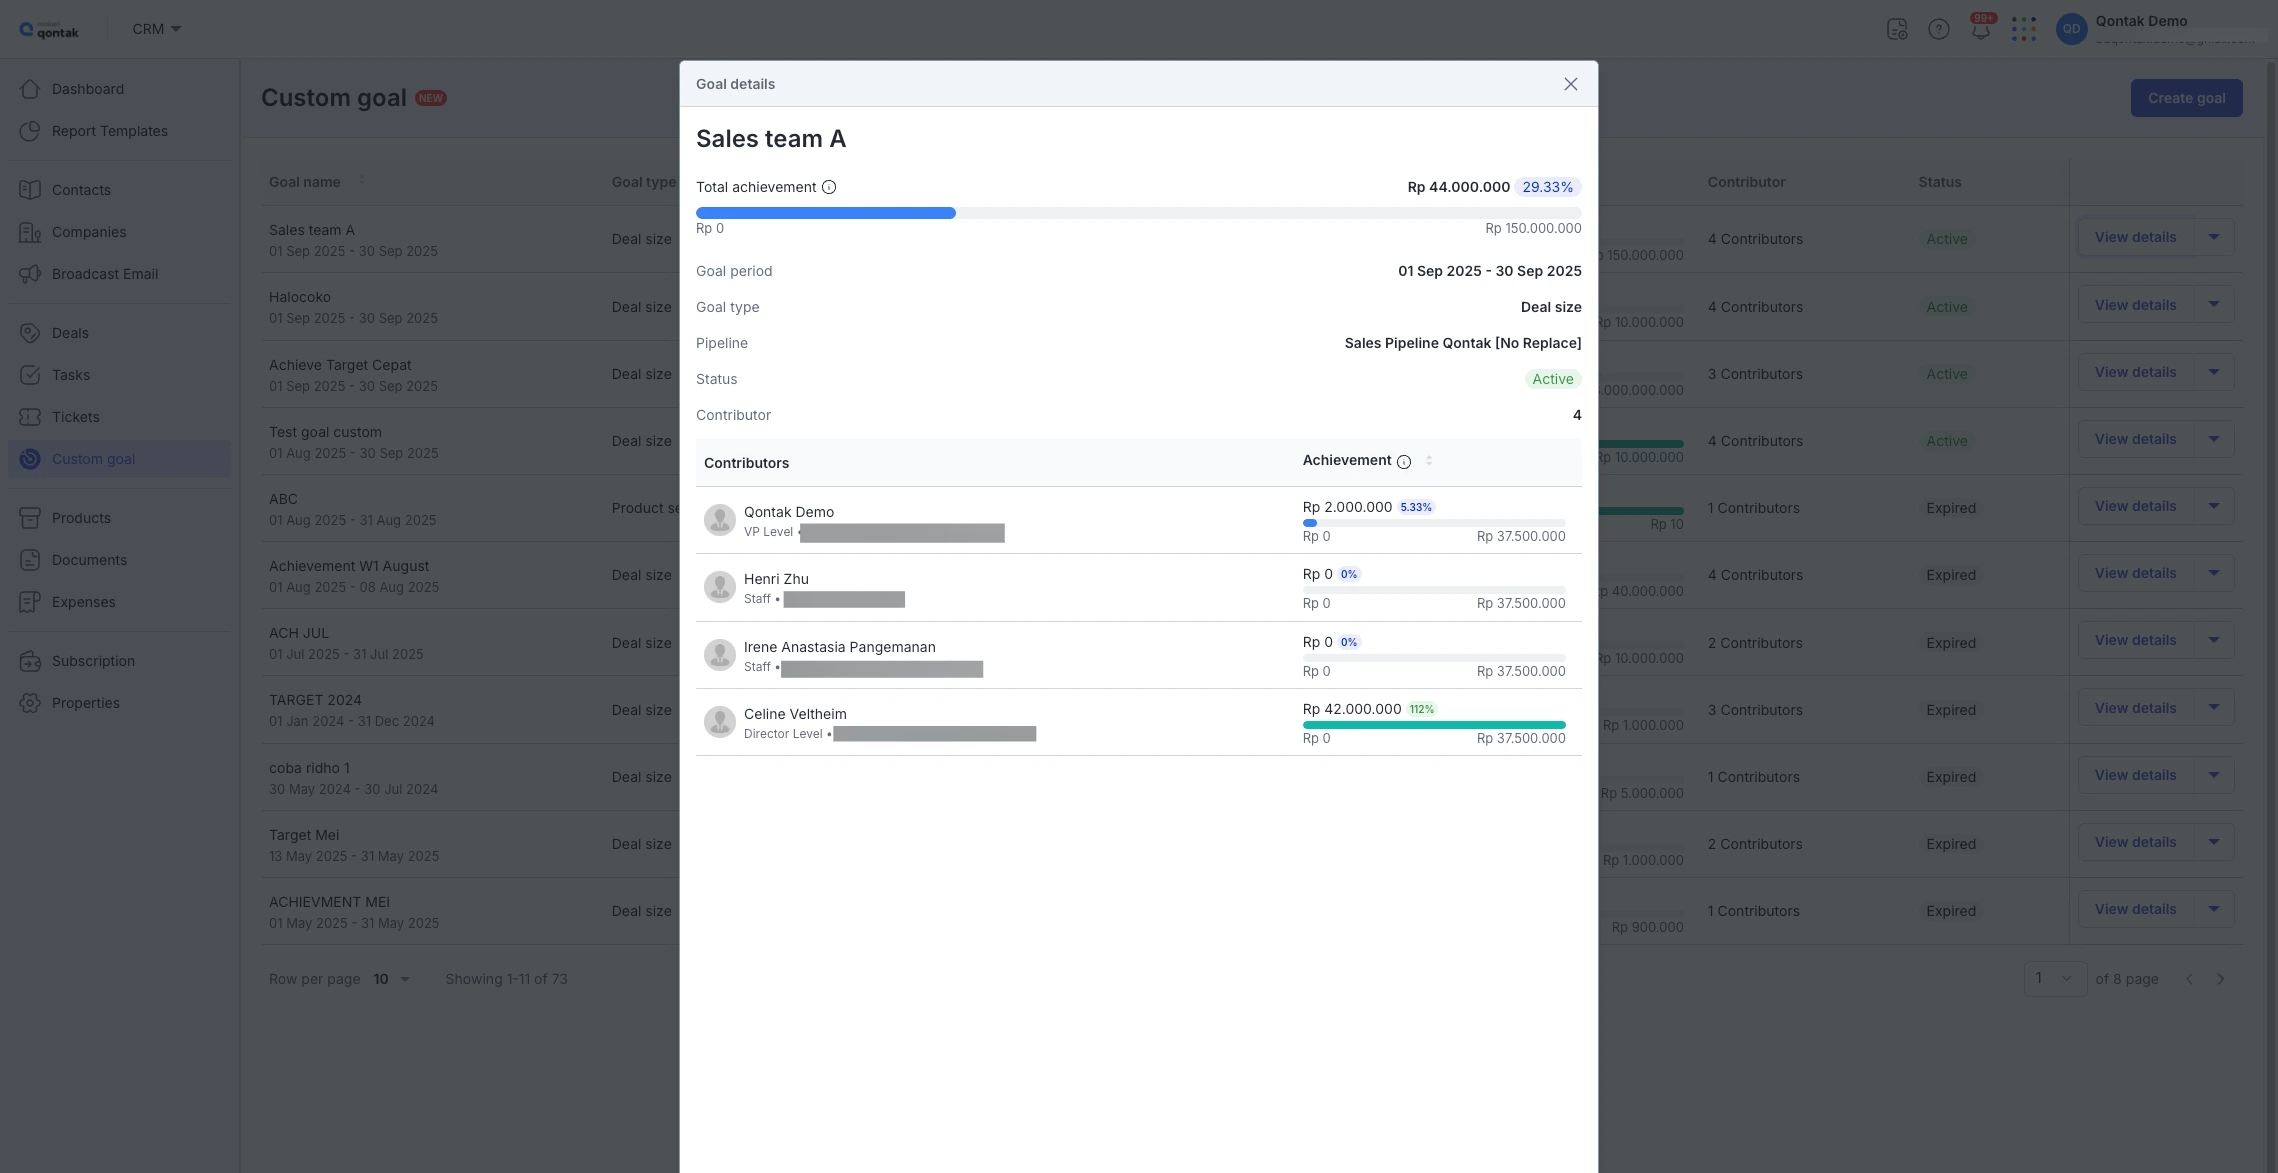Open the CRM module dropdown
2278x1173 pixels.
(x=155, y=28)
